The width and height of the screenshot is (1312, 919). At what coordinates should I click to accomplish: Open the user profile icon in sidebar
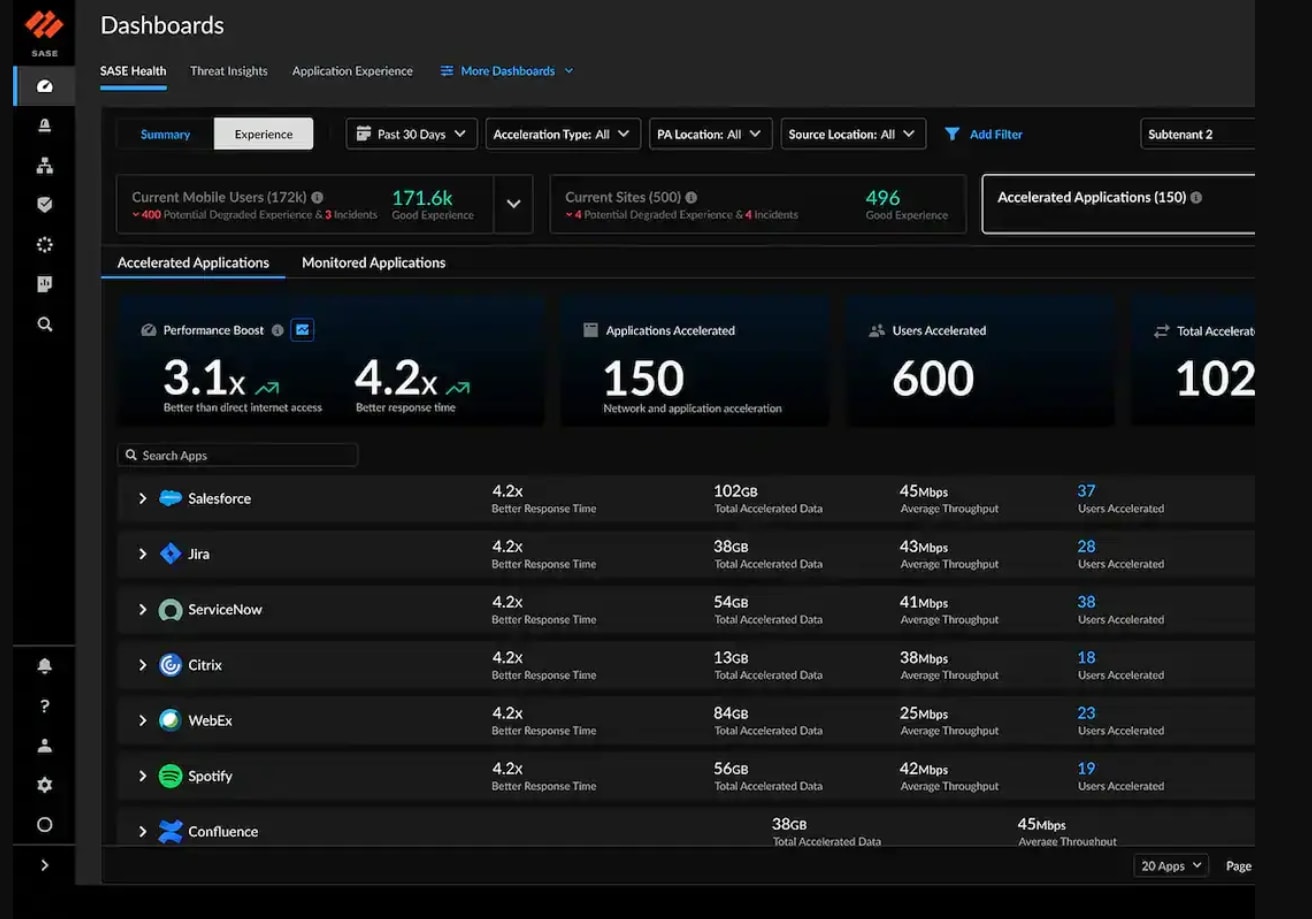(x=44, y=746)
